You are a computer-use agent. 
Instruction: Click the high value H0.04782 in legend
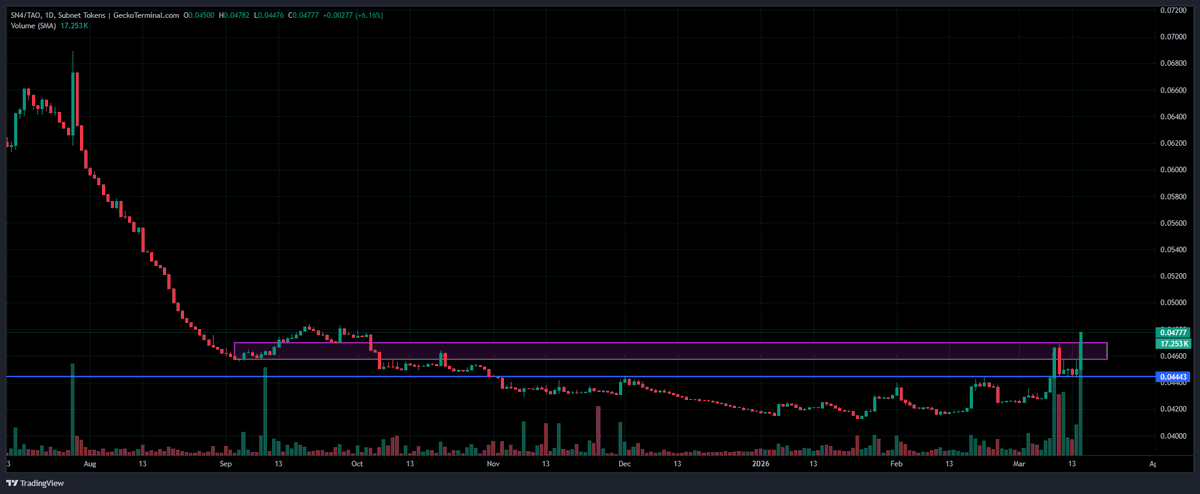pos(235,15)
